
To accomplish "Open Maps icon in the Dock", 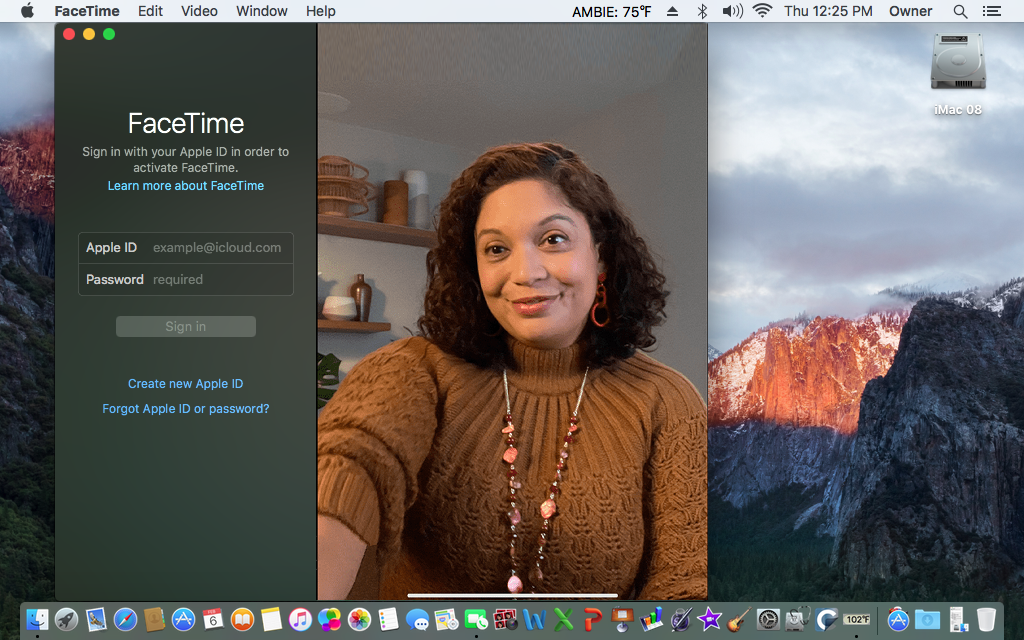I will point(447,618).
